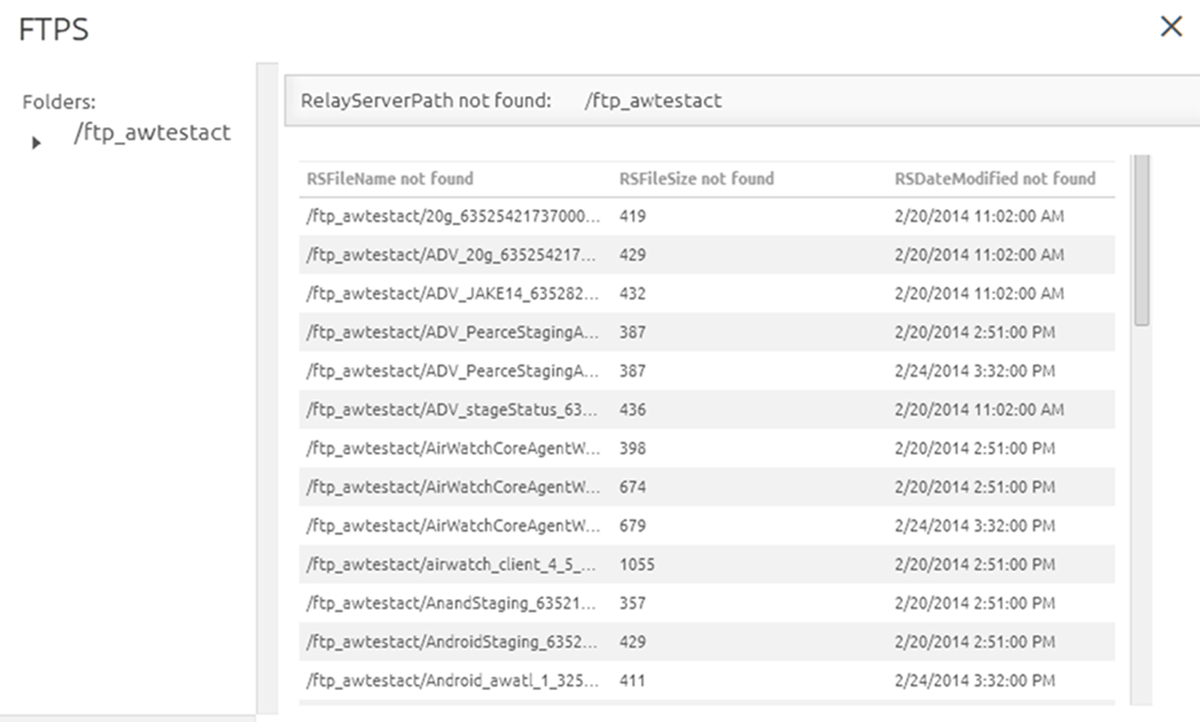Click file size value 411
The image size is (1200, 722).
coord(632,681)
